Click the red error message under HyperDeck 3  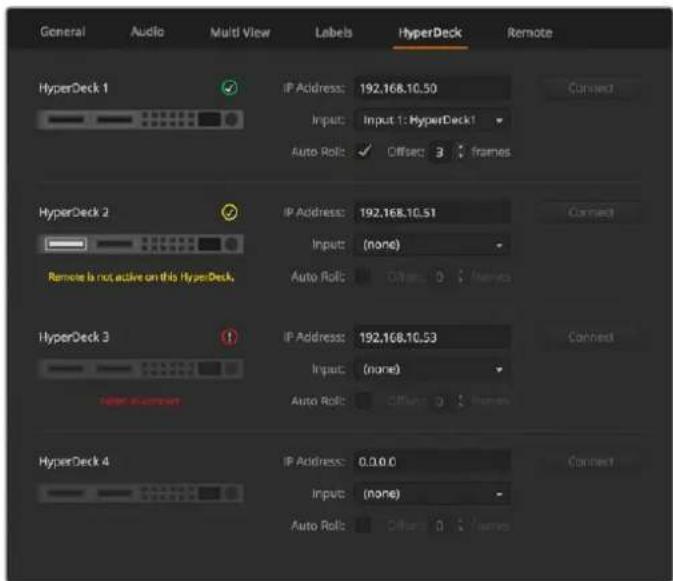point(141,401)
